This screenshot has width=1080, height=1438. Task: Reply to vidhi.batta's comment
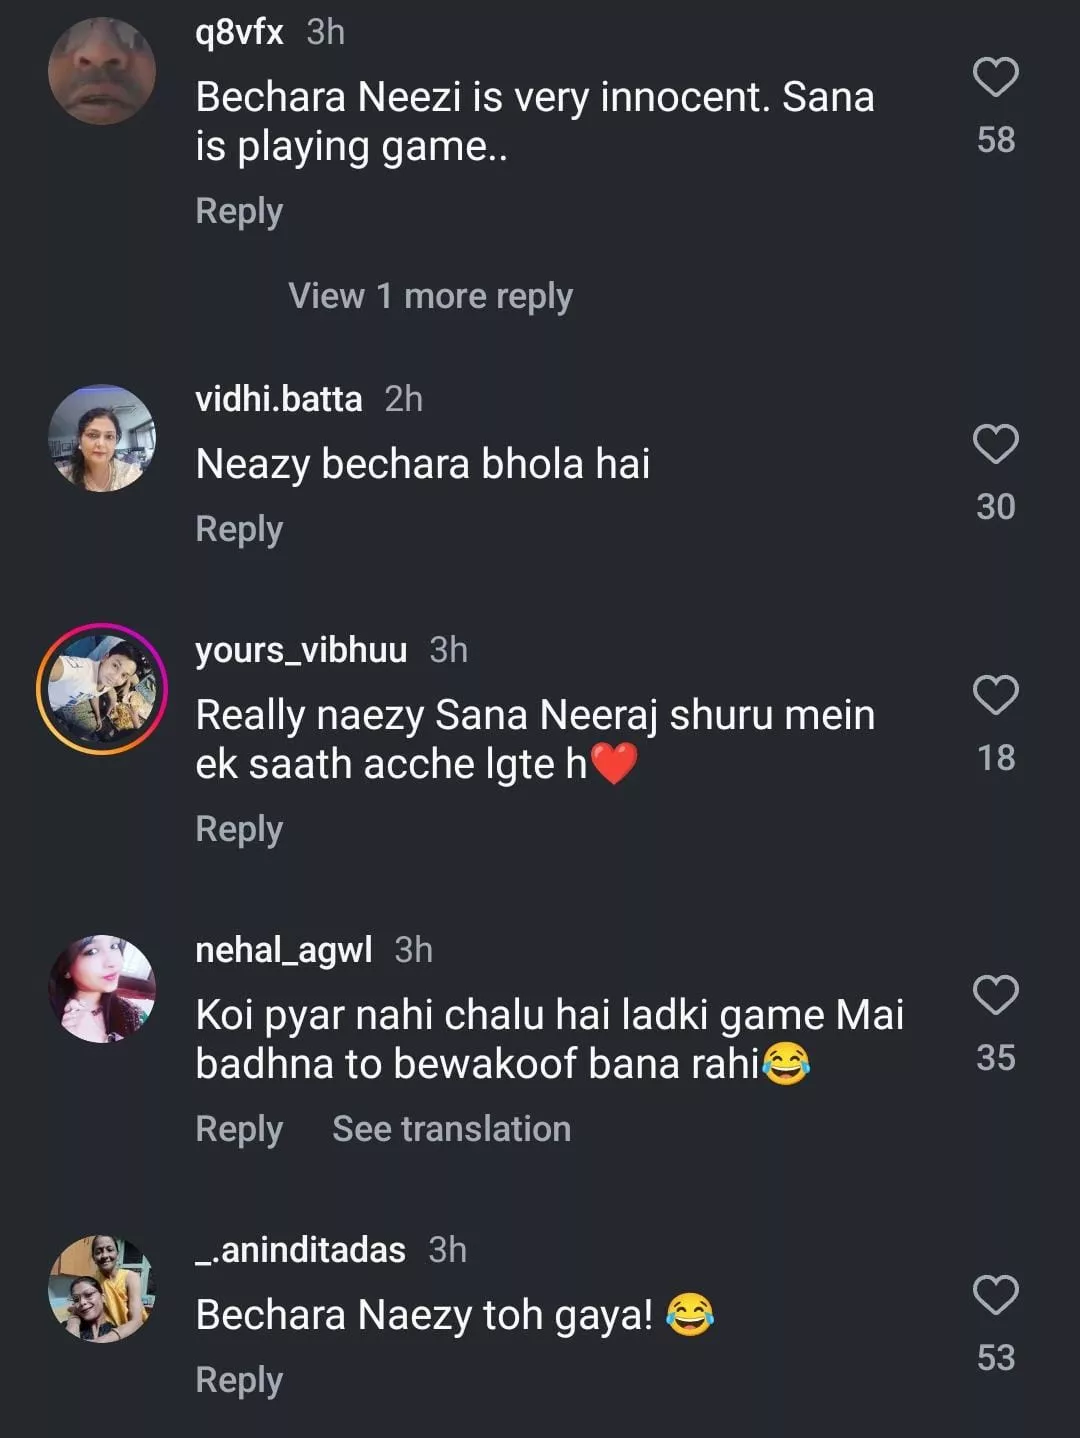239,529
